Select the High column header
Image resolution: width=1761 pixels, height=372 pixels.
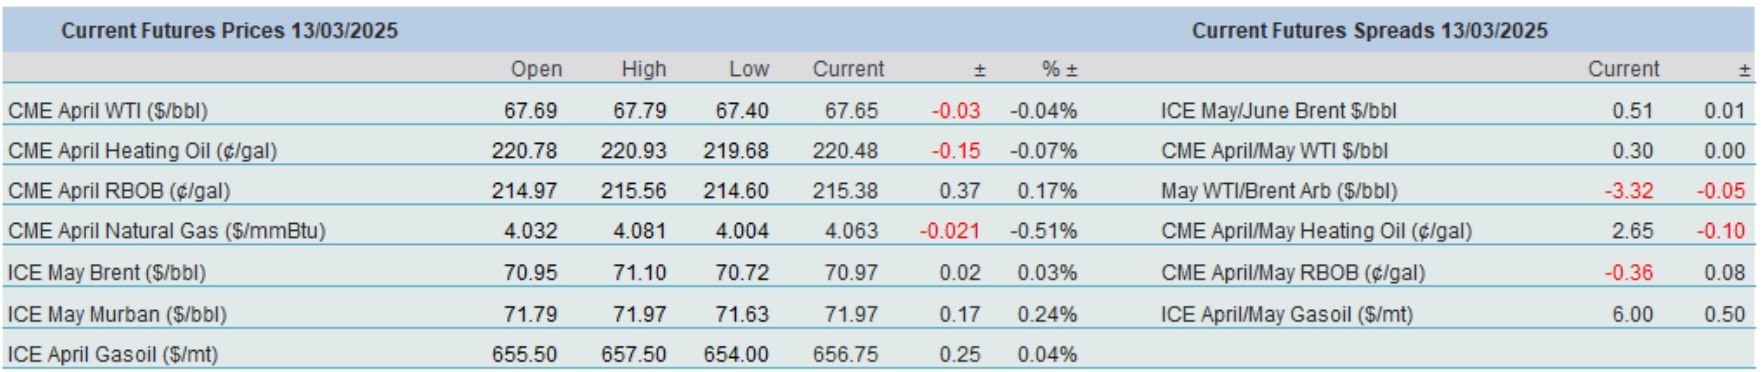click(x=643, y=69)
